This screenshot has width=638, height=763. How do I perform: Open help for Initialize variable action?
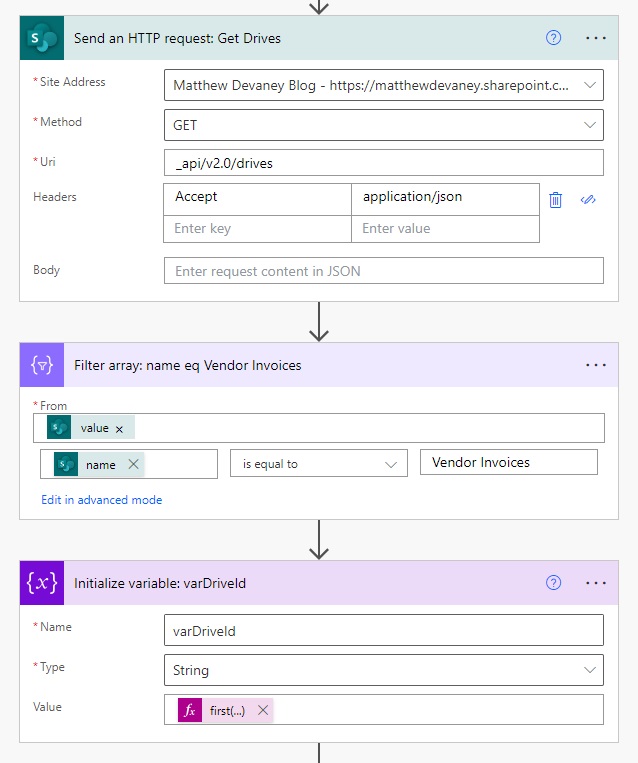(x=553, y=583)
